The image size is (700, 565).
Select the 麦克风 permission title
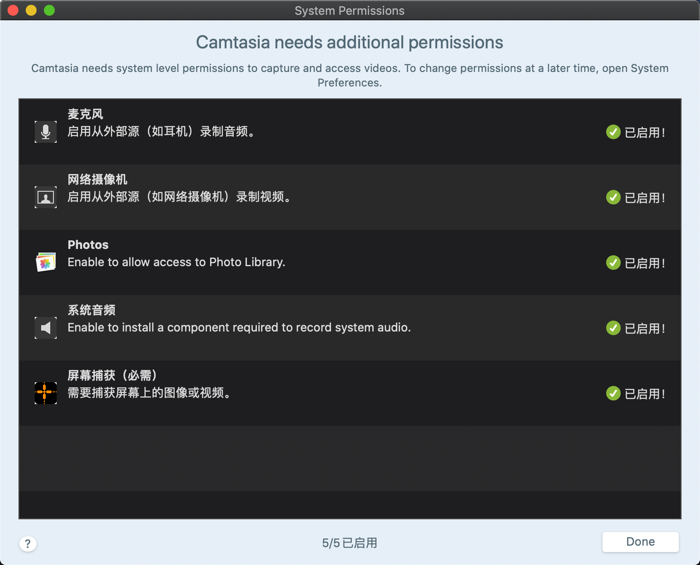[x=85, y=114]
